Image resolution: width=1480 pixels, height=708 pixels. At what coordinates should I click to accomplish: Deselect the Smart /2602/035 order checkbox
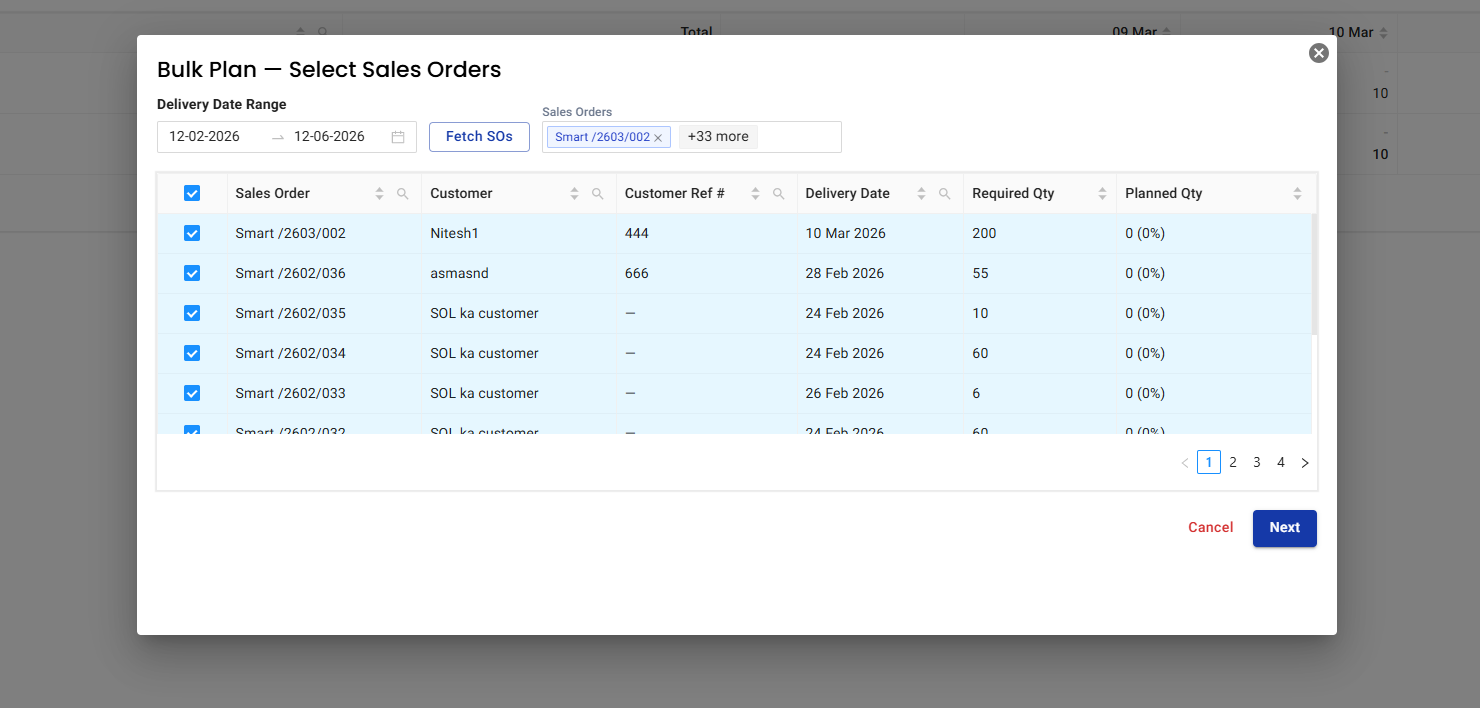pyautogui.click(x=192, y=313)
